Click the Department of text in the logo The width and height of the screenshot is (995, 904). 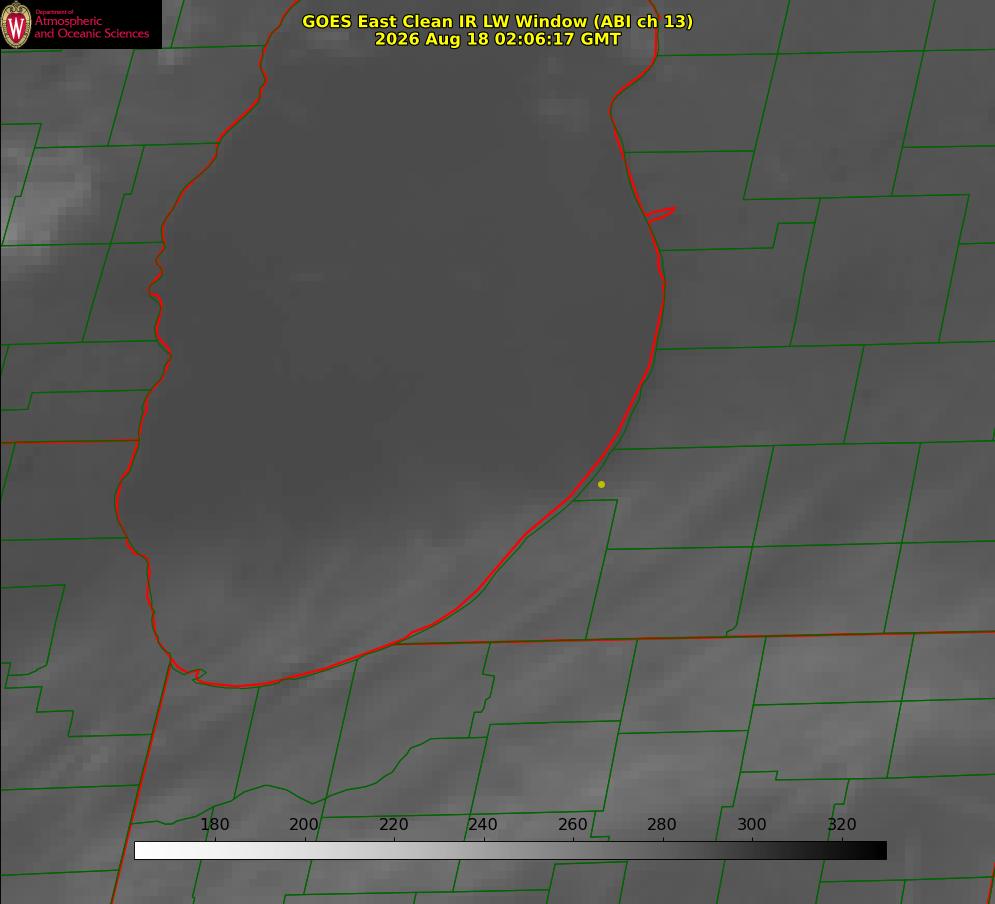click(x=54, y=12)
